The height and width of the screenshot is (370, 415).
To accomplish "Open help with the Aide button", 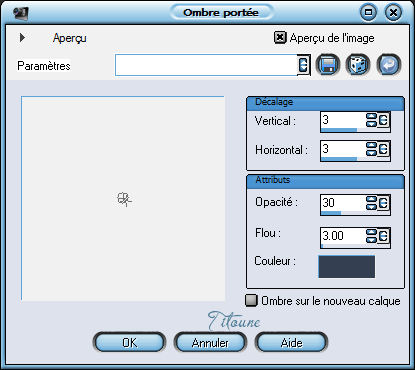I will (x=291, y=342).
